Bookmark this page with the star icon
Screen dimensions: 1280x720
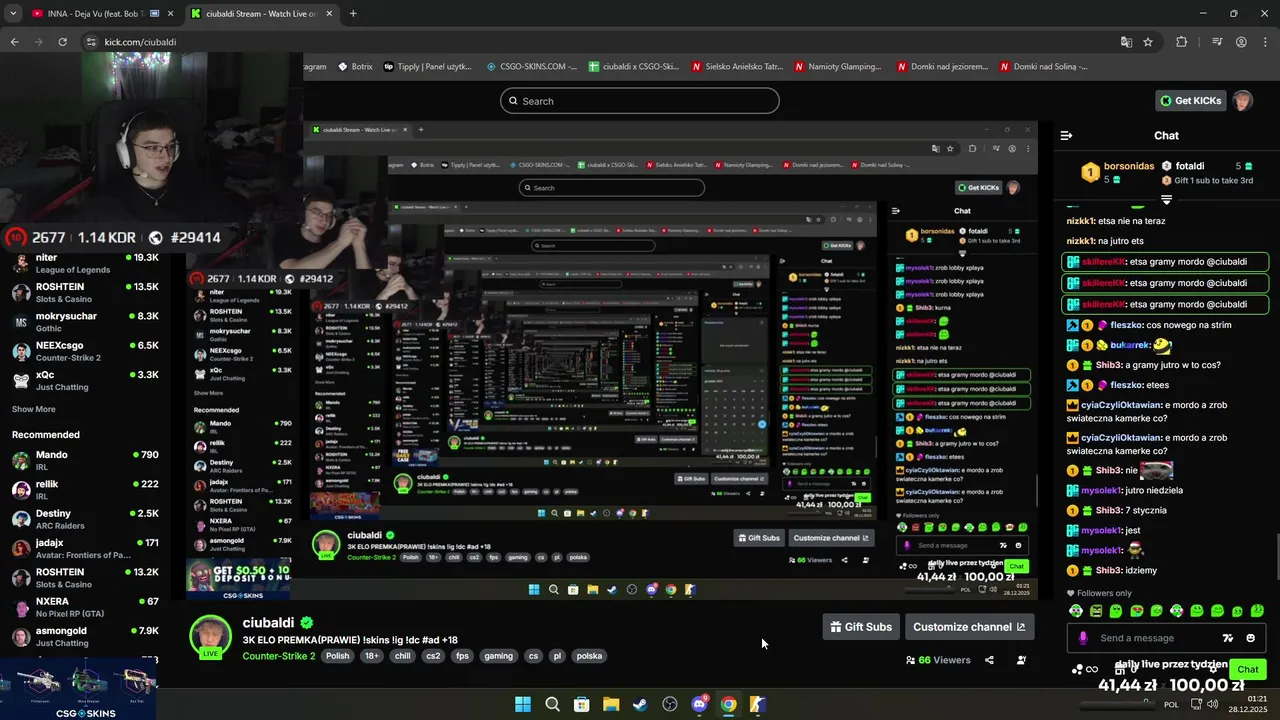(1148, 42)
